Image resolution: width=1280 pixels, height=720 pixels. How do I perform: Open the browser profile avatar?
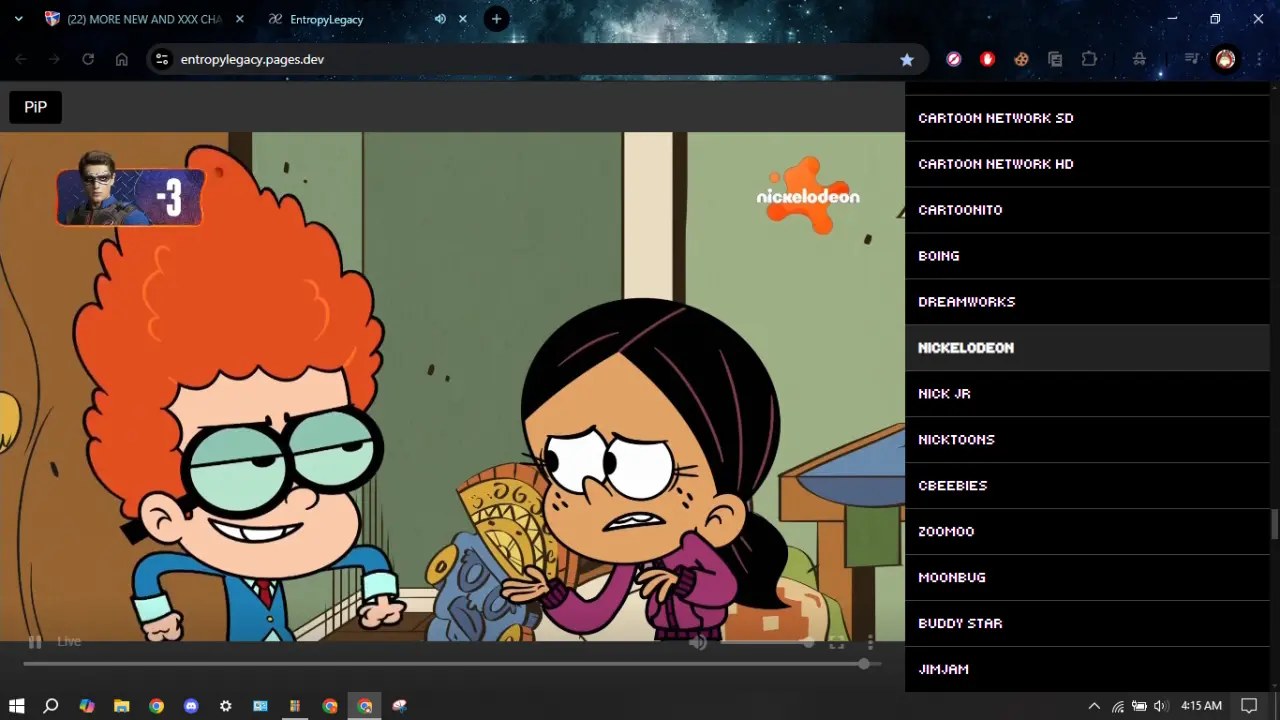point(1225,59)
